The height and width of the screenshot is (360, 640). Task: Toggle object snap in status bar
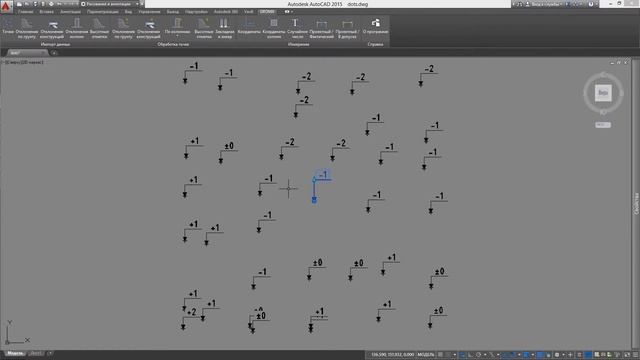pos(513,355)
